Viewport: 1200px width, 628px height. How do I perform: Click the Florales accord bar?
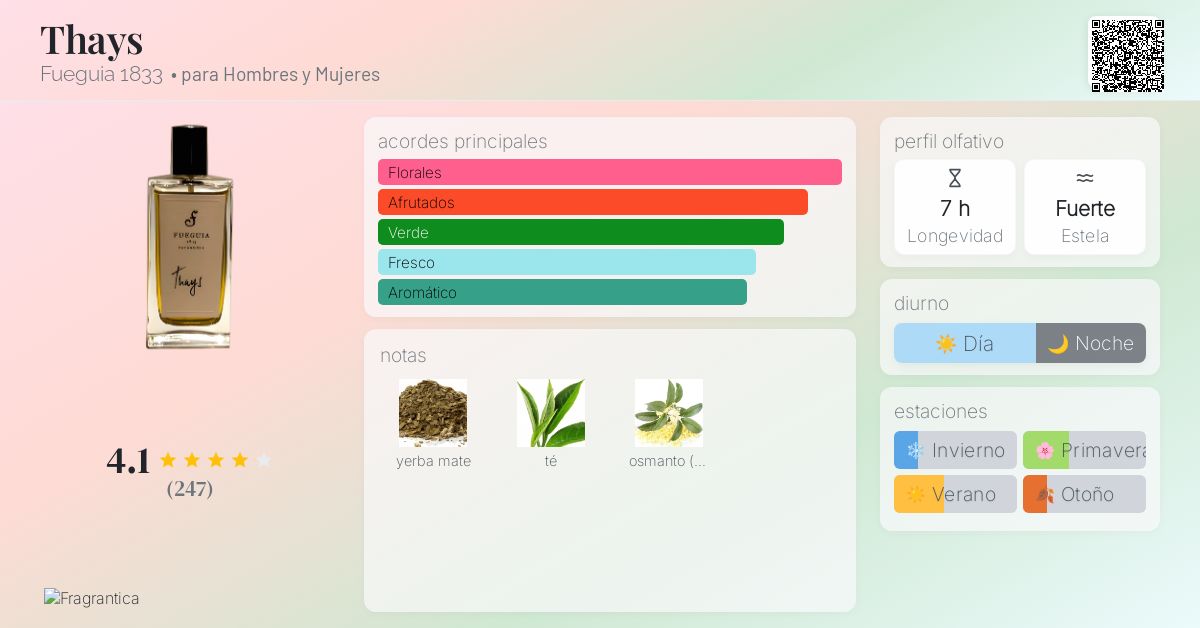609,172
